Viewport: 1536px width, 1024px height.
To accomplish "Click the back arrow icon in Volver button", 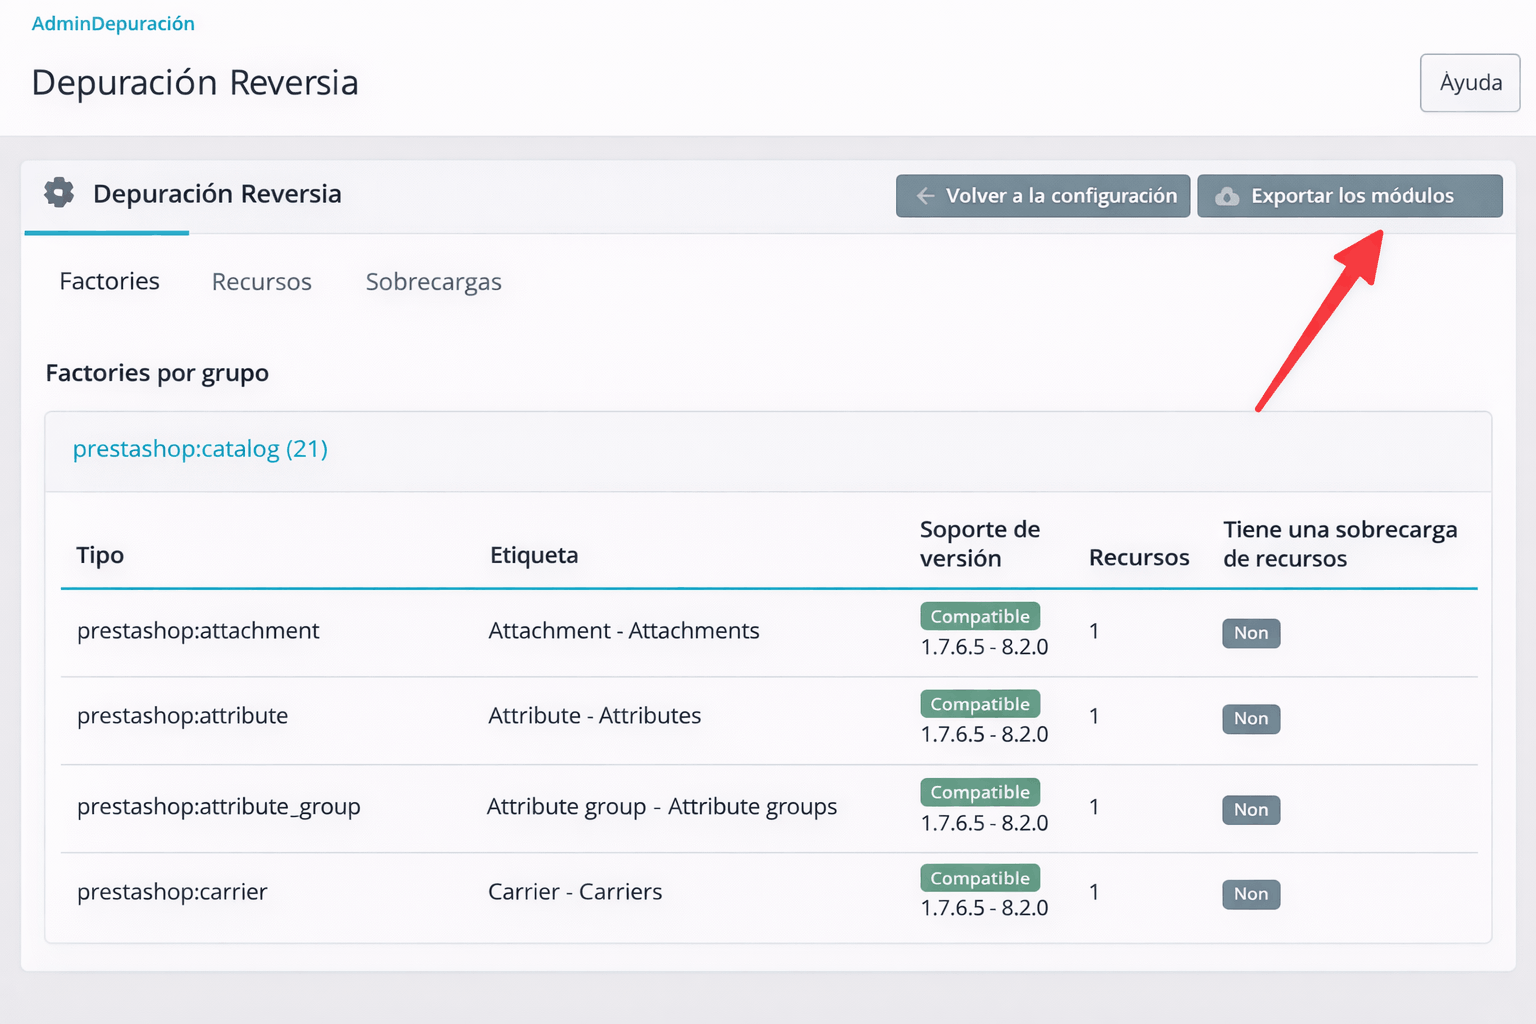I will point(926,196).
